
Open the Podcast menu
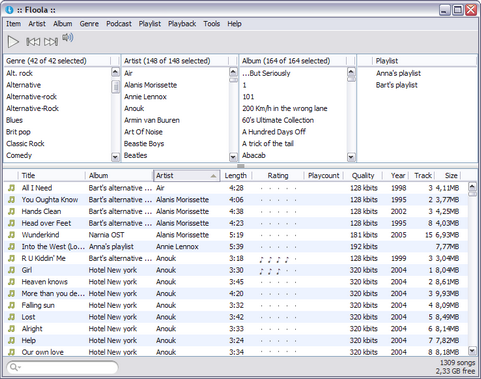click(x=119, y=24)
